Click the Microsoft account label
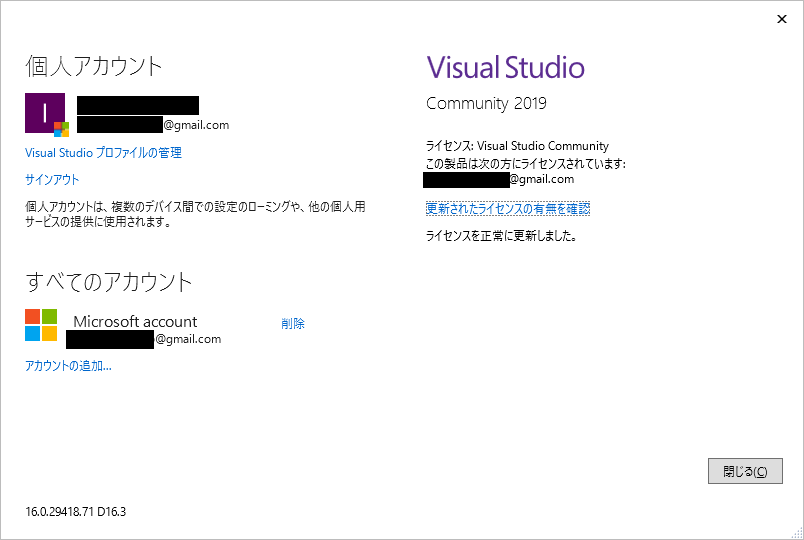The image size is (804, 540). (135, 322)
